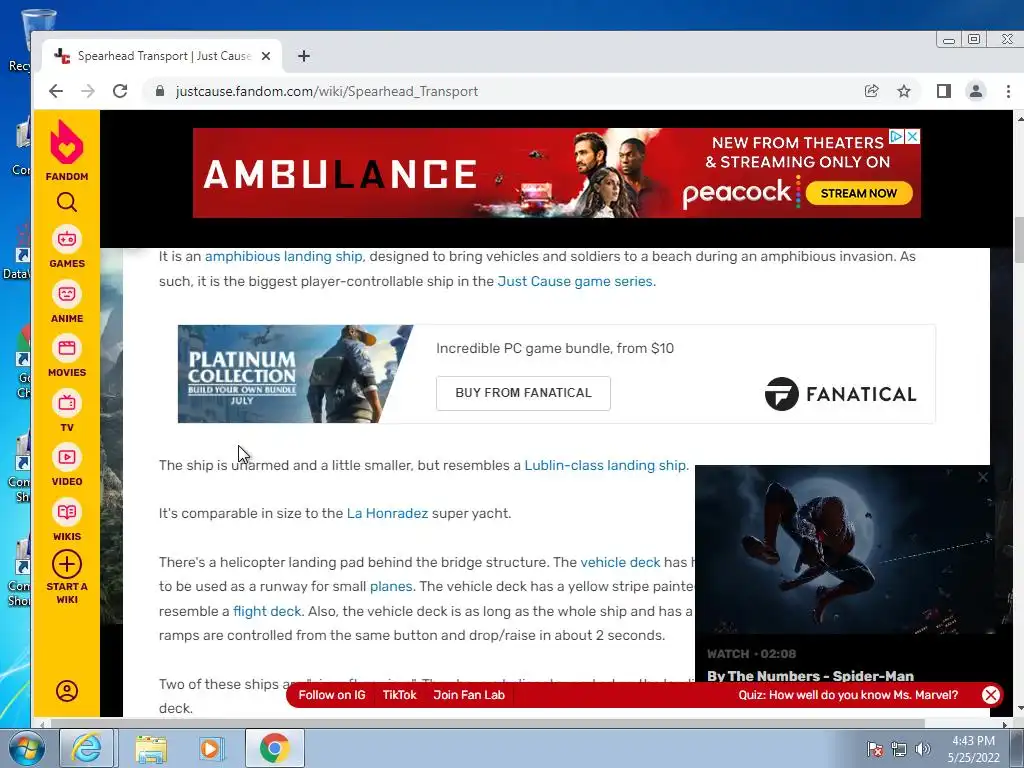Viewport: 1024px width, 768px height.
Task: Open a new browser tab
Action: click(304, 56)
